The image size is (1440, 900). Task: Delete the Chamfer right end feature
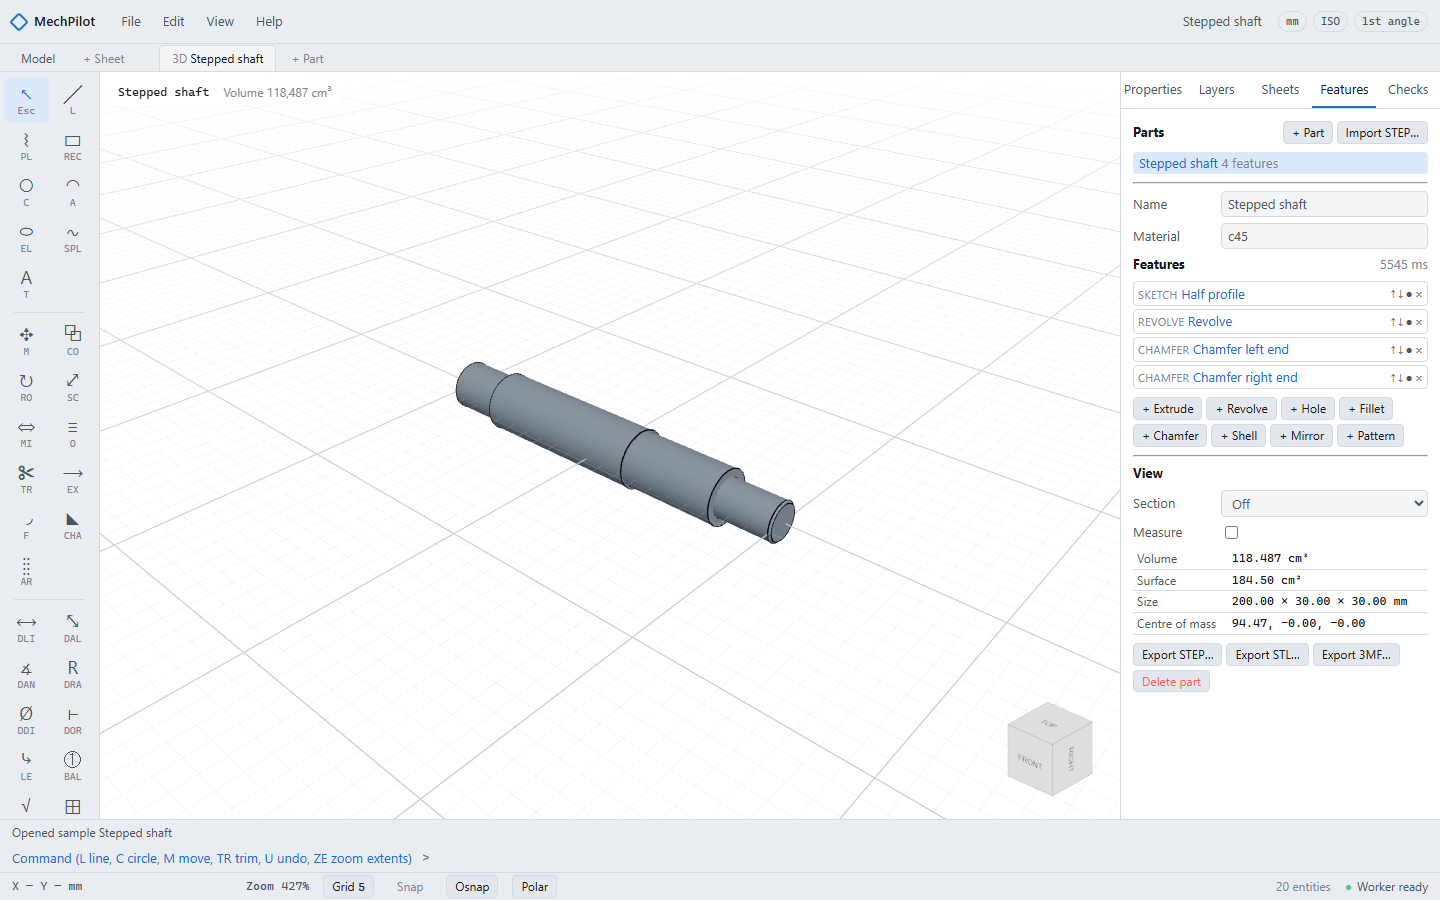(x=1419, y=378)
